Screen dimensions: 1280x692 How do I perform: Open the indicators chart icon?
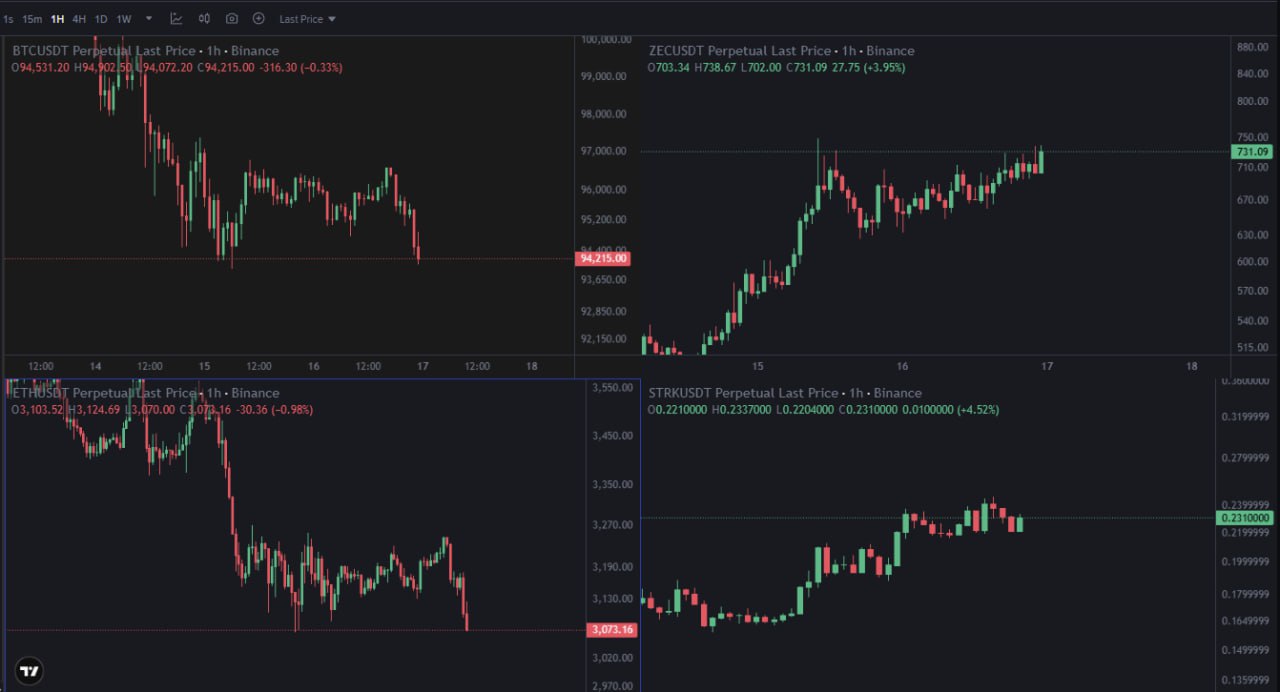176,18
